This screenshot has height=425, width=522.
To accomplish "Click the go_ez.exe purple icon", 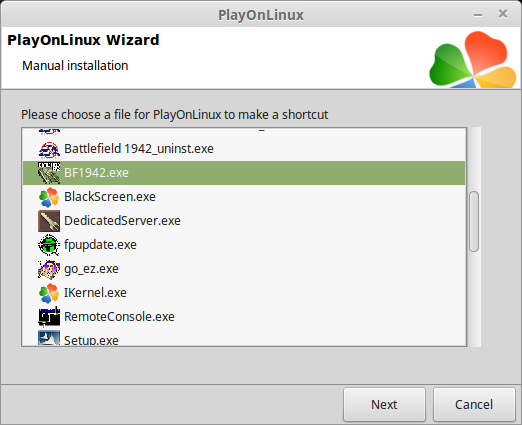I will coord(49,269).
